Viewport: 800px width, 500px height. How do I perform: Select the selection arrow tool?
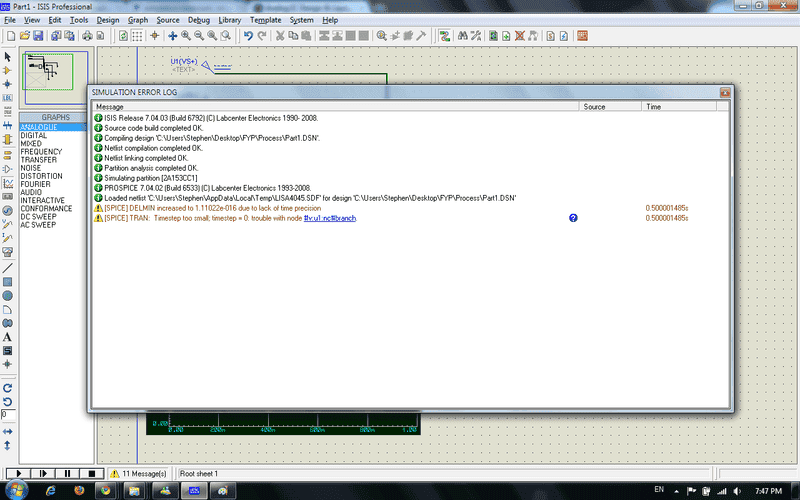click(x=8, y=57)
